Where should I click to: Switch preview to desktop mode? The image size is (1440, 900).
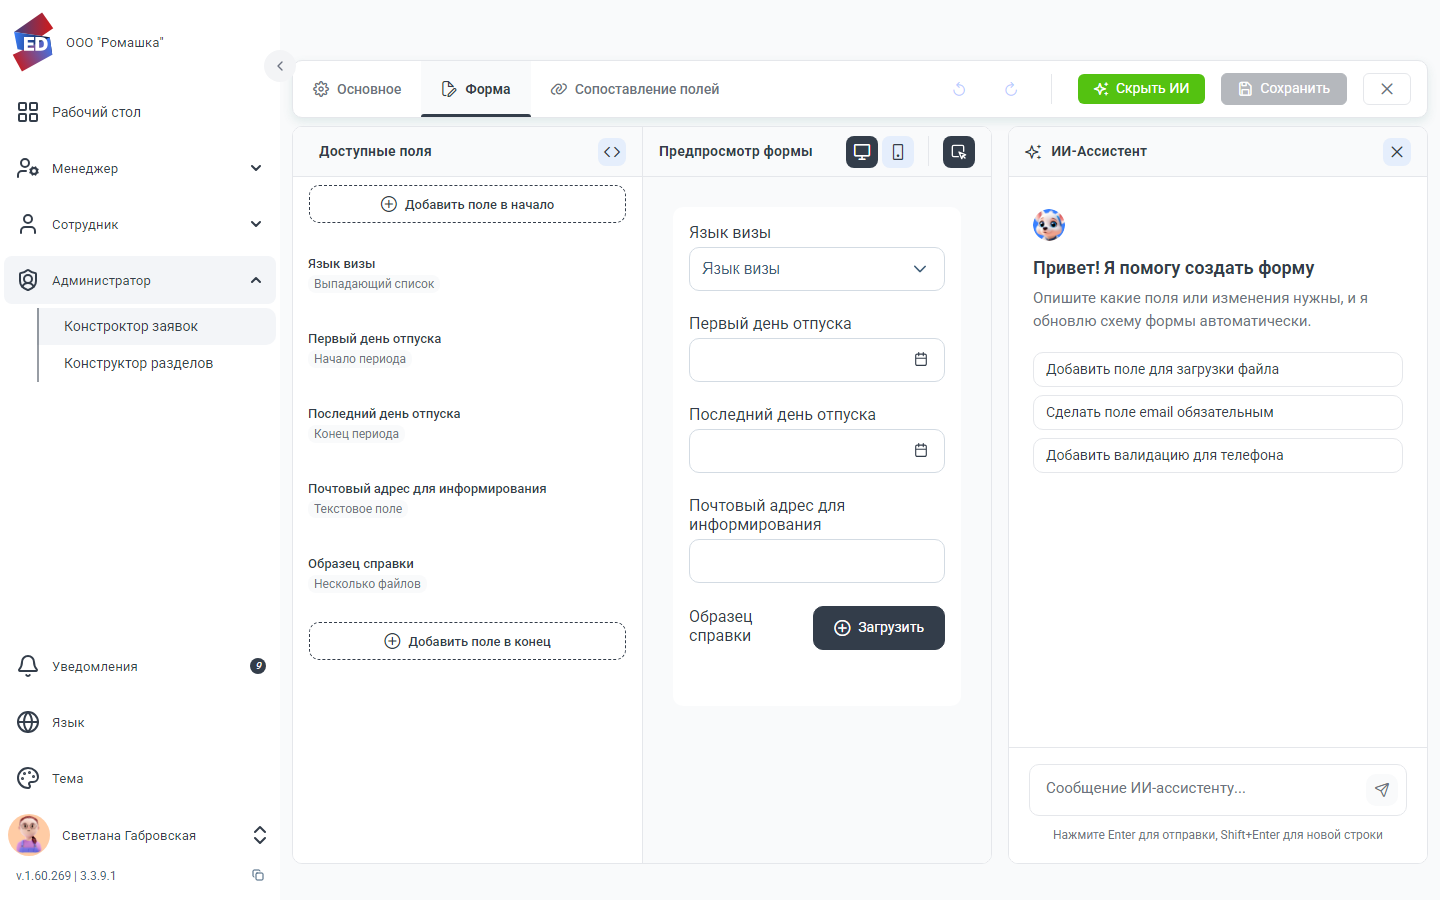[862, 152]
